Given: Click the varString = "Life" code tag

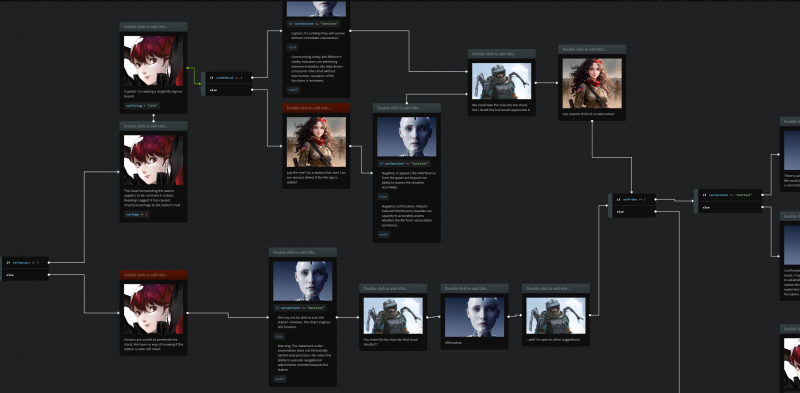Looking at the screenshot, I should click(x=142, y=106).
